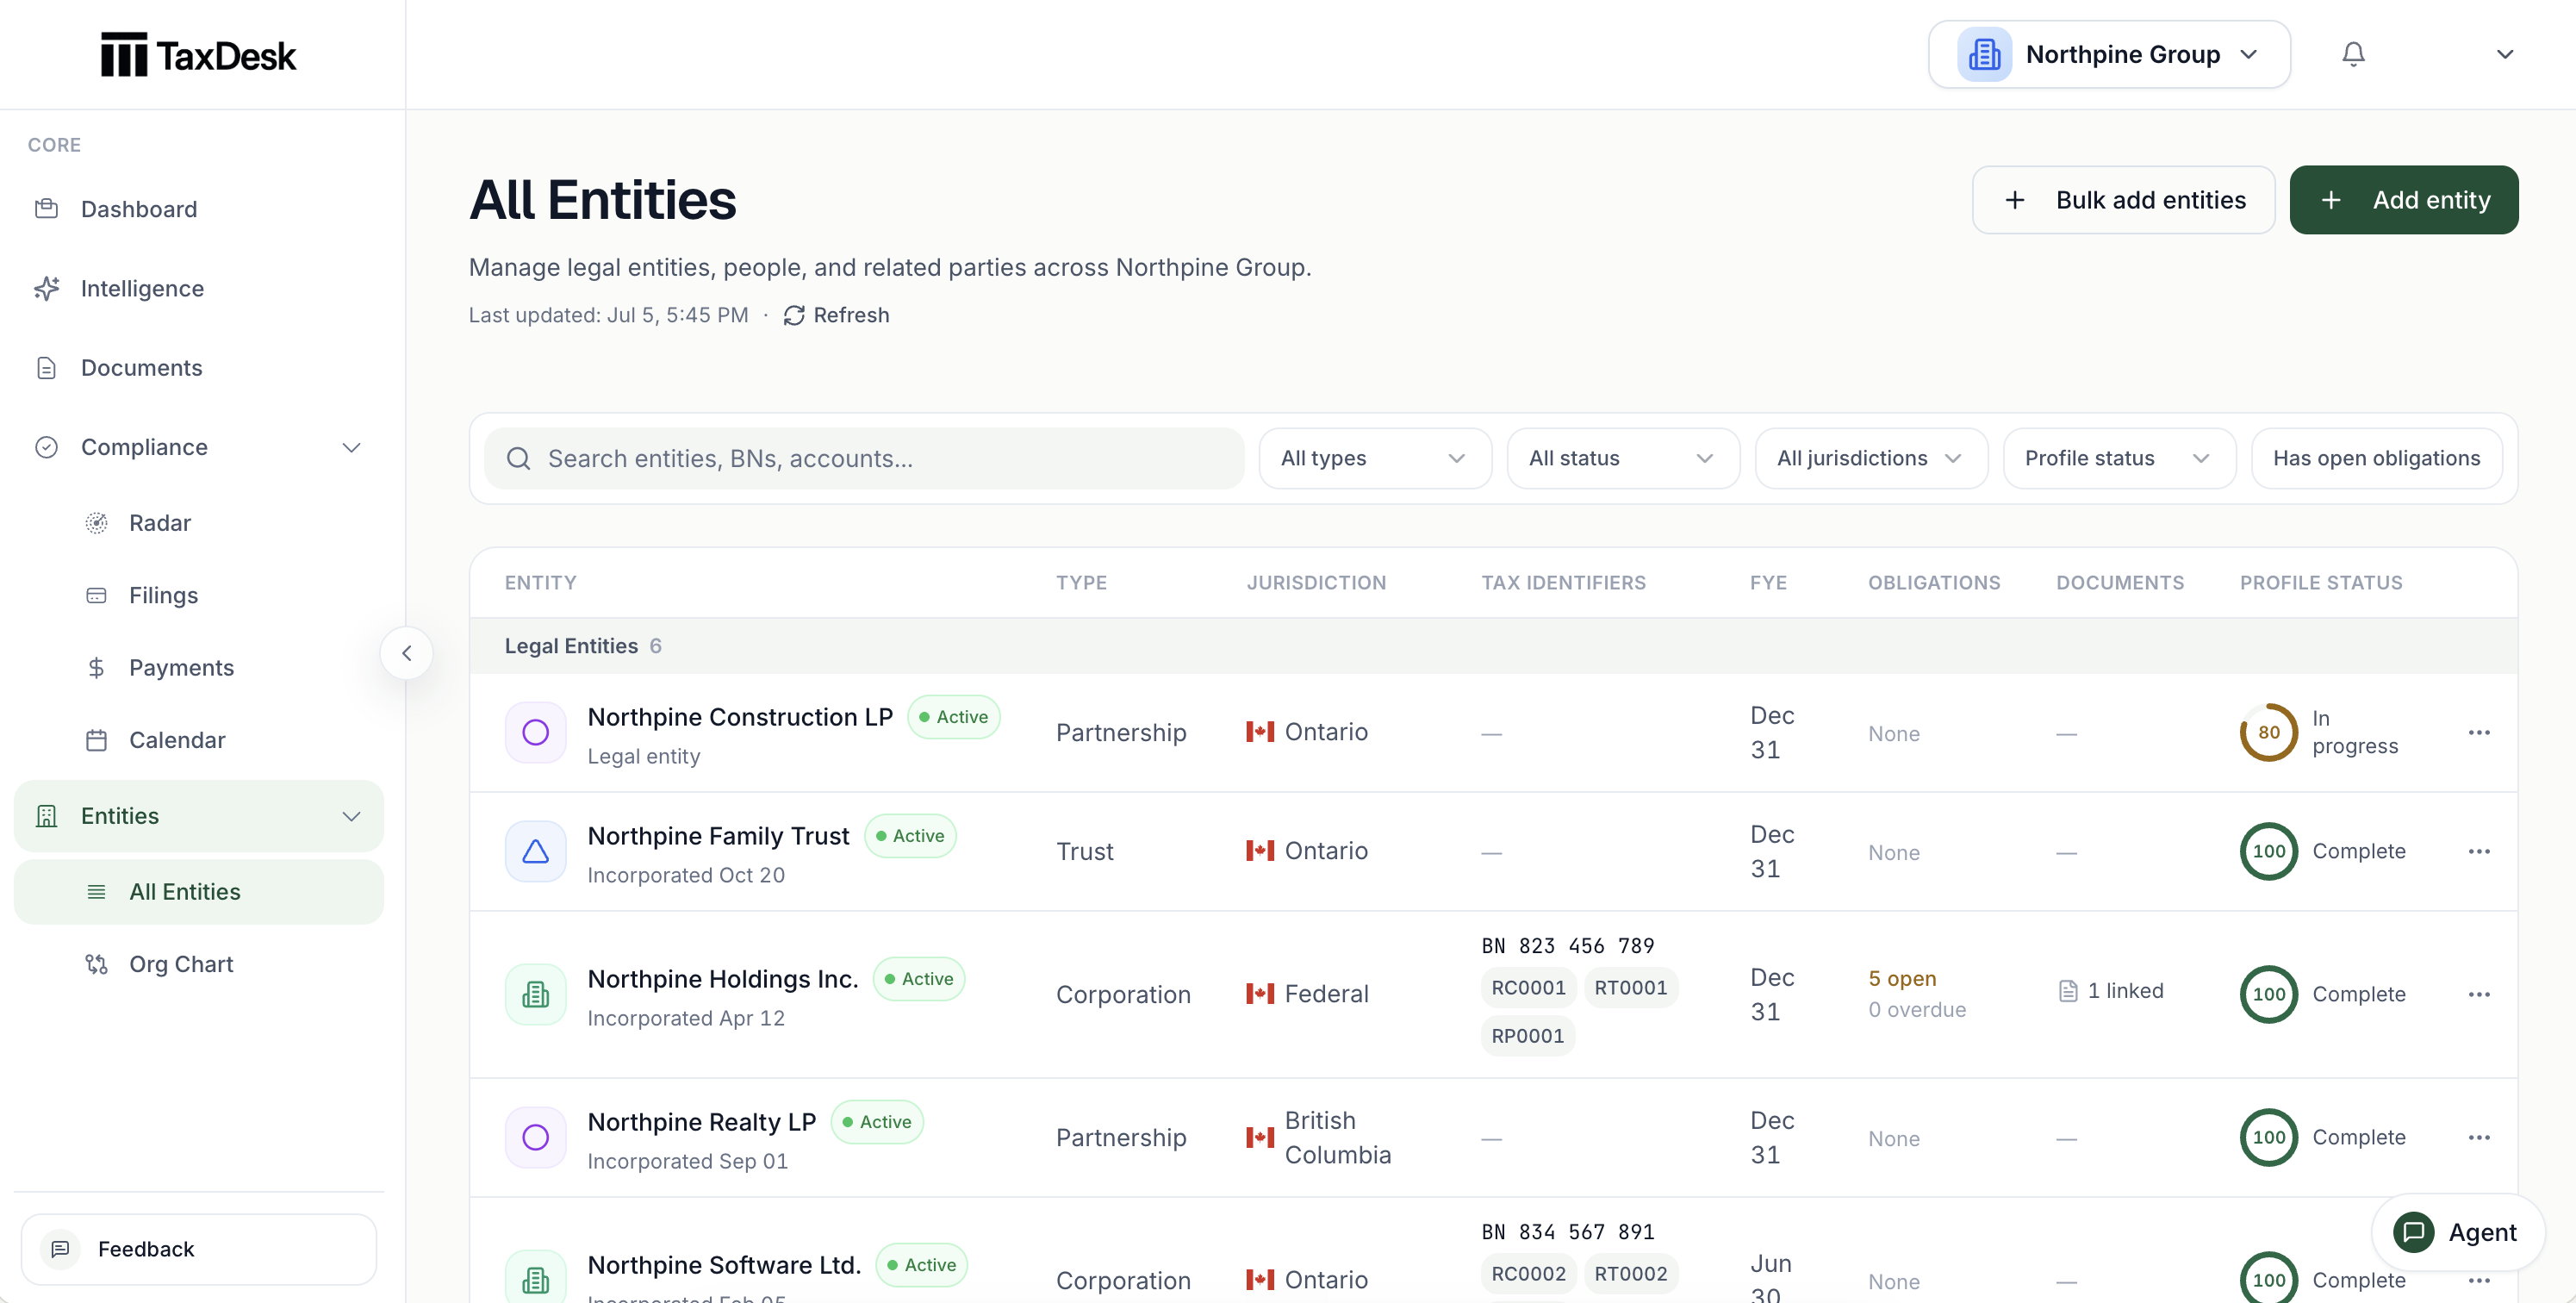
Task: Open the user account menu chevron
Action: tap(2504, 54)
